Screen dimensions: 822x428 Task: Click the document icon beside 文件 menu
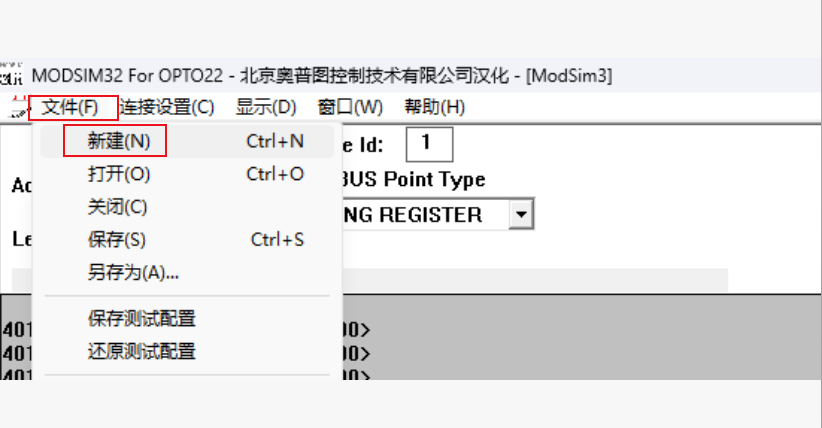[x=16, y=108]
